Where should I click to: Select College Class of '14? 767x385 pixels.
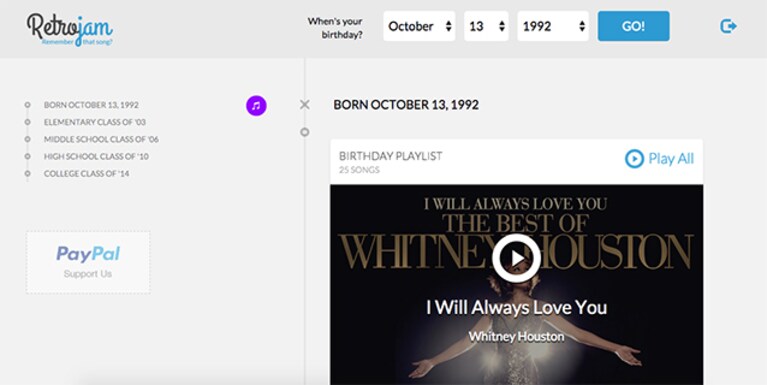point(87,173)
